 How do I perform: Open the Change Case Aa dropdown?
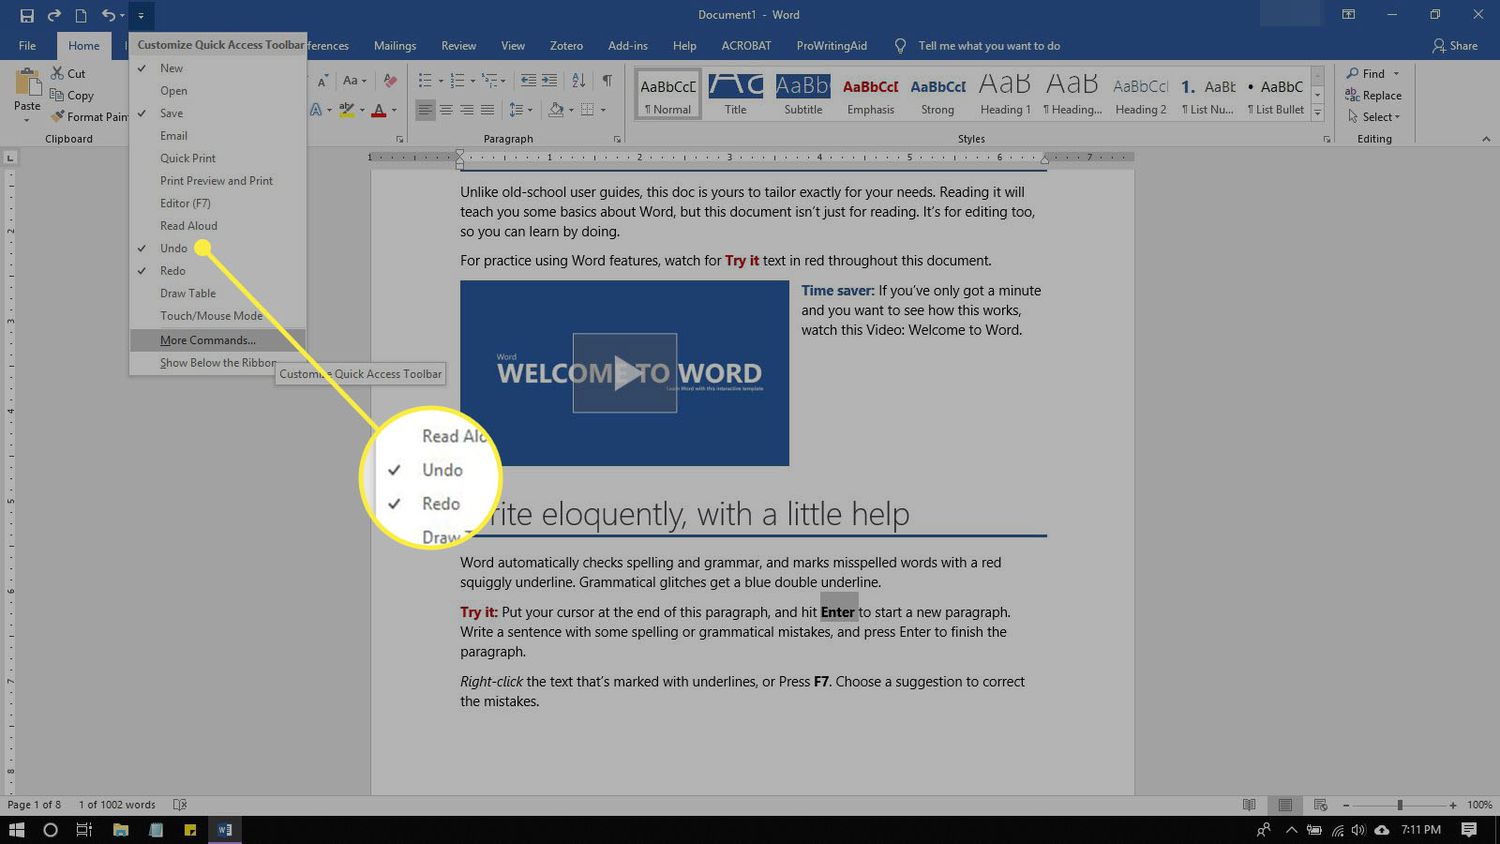355,81
